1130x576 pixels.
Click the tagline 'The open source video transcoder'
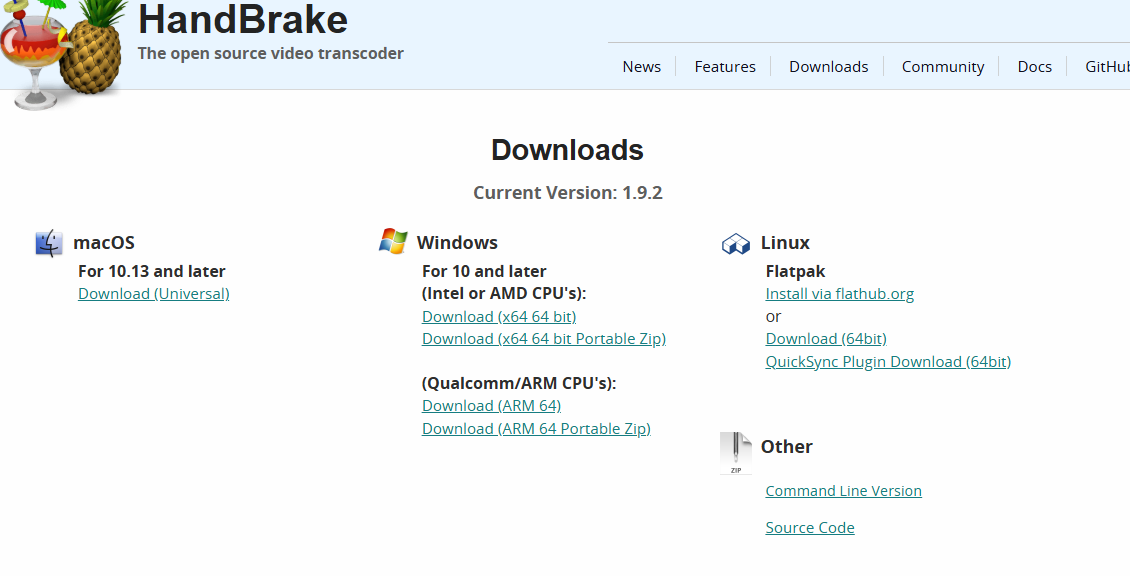270,53
